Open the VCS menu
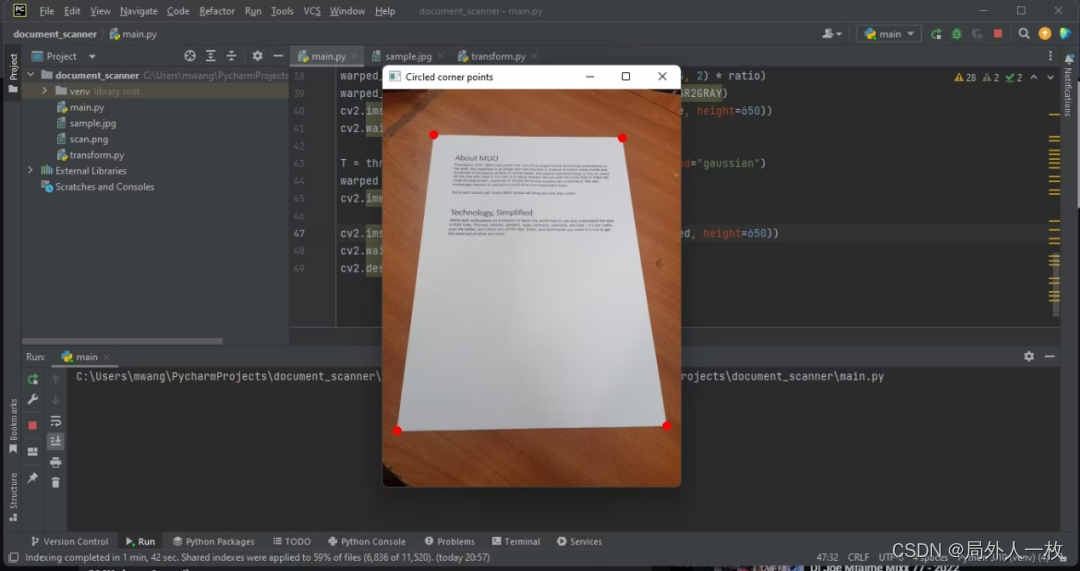This screenshot has width=1080, height=571. [x=312, y=11]
